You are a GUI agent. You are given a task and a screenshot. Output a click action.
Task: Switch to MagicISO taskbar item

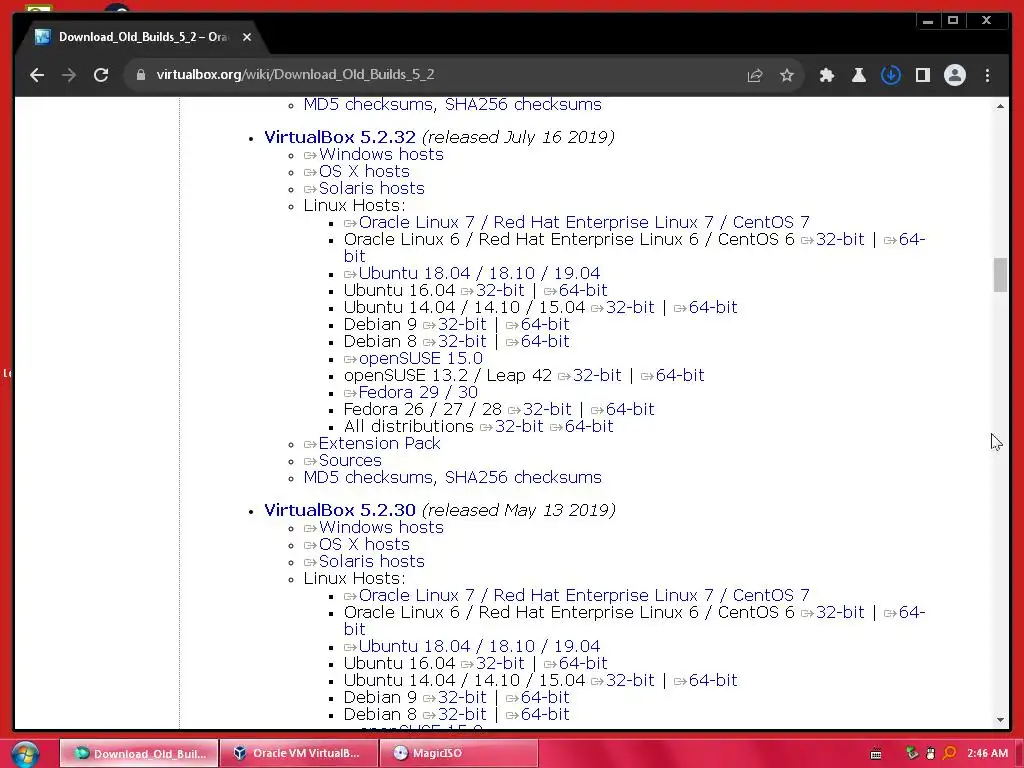point(458,753)
